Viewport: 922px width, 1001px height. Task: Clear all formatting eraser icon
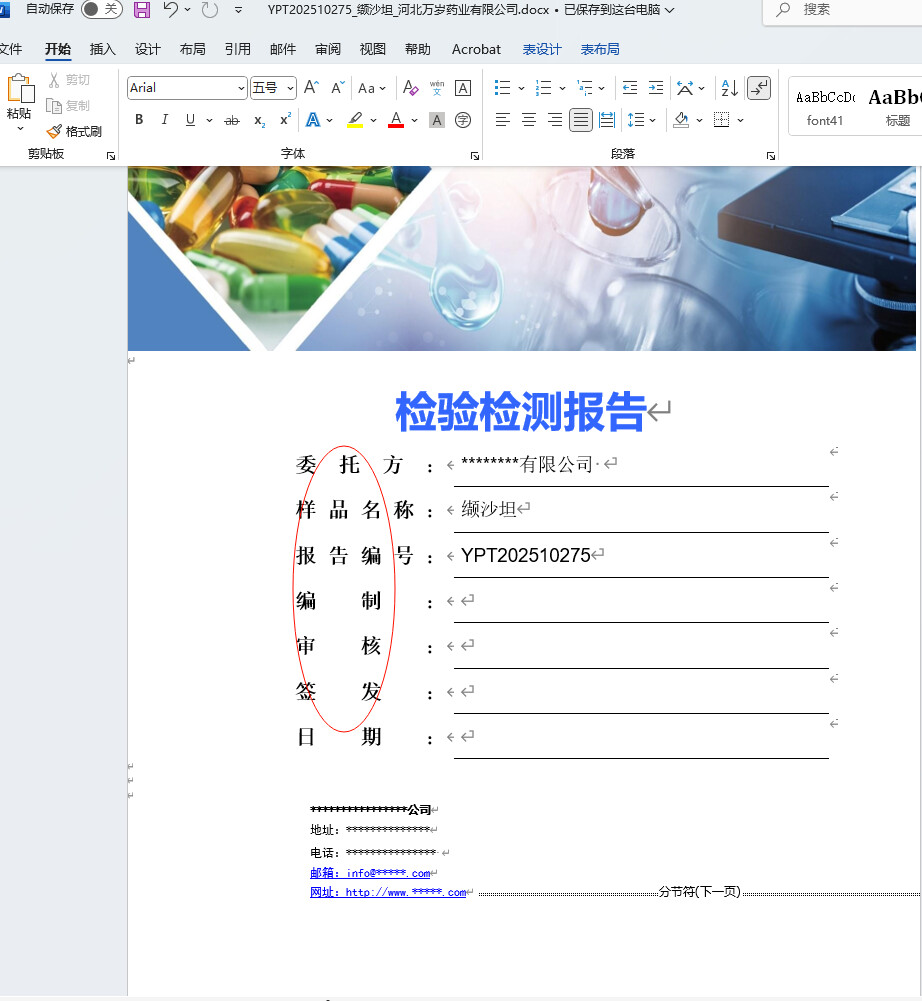pyautogui.click(x=411, y=87)
